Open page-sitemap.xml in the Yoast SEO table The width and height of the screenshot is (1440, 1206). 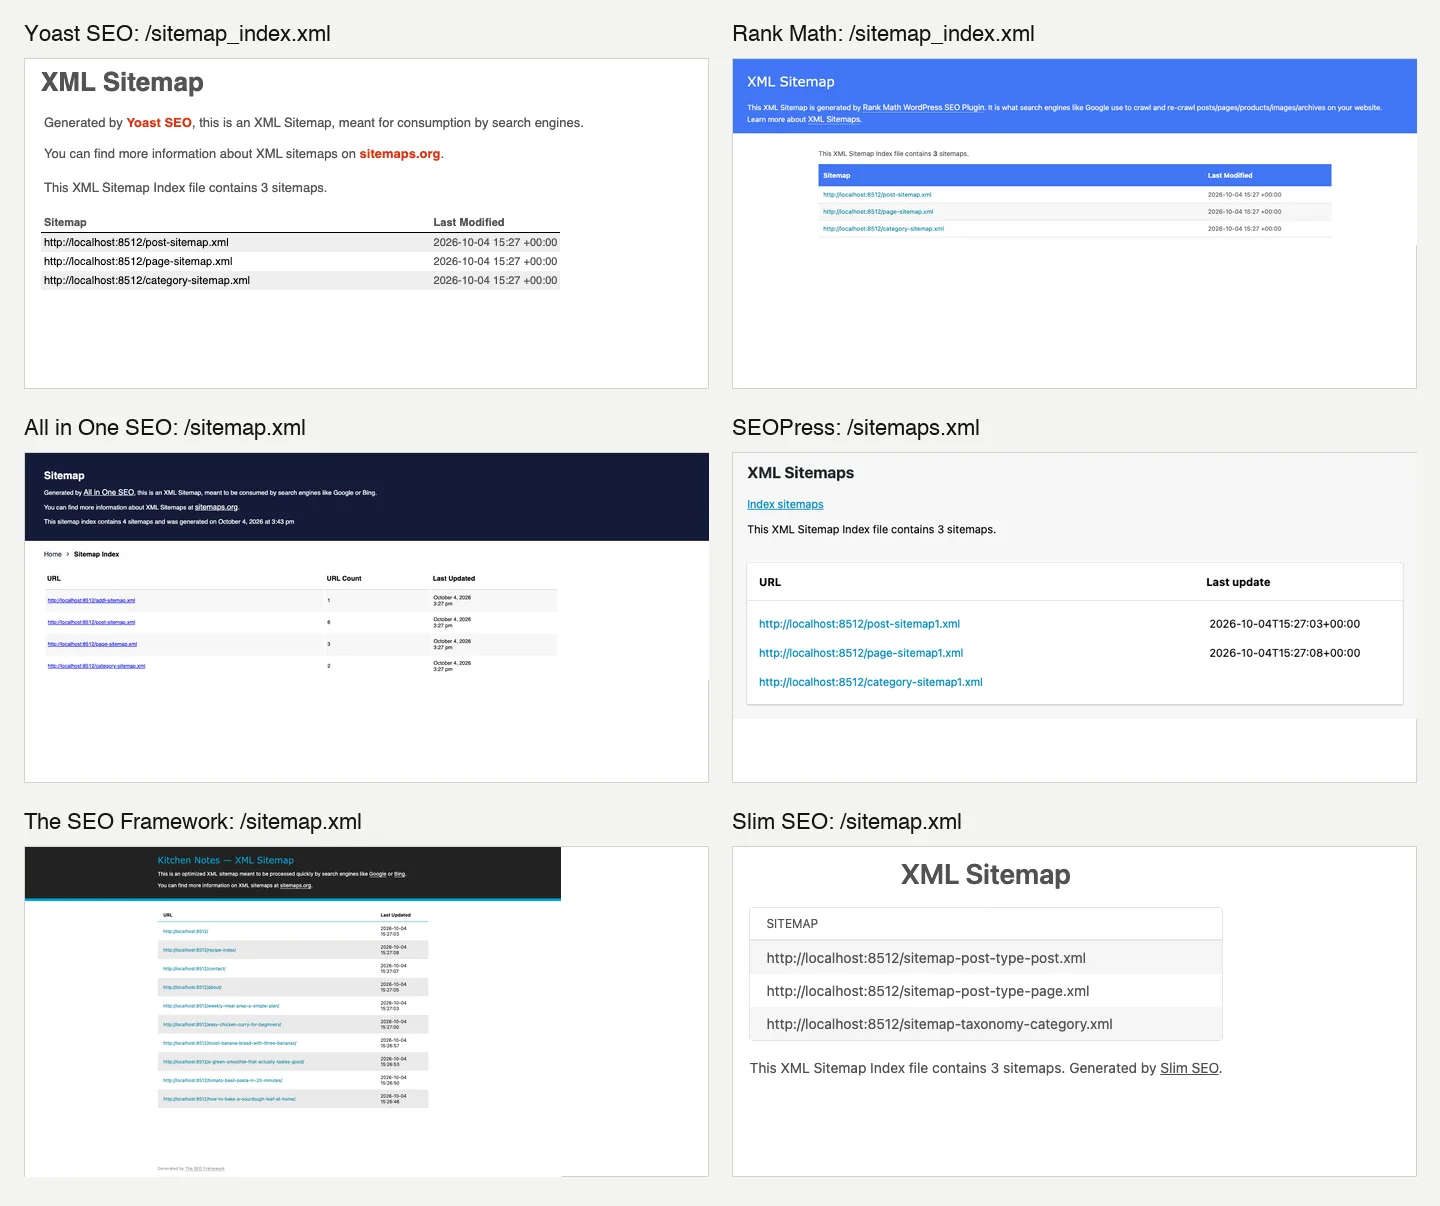[138, 261]
